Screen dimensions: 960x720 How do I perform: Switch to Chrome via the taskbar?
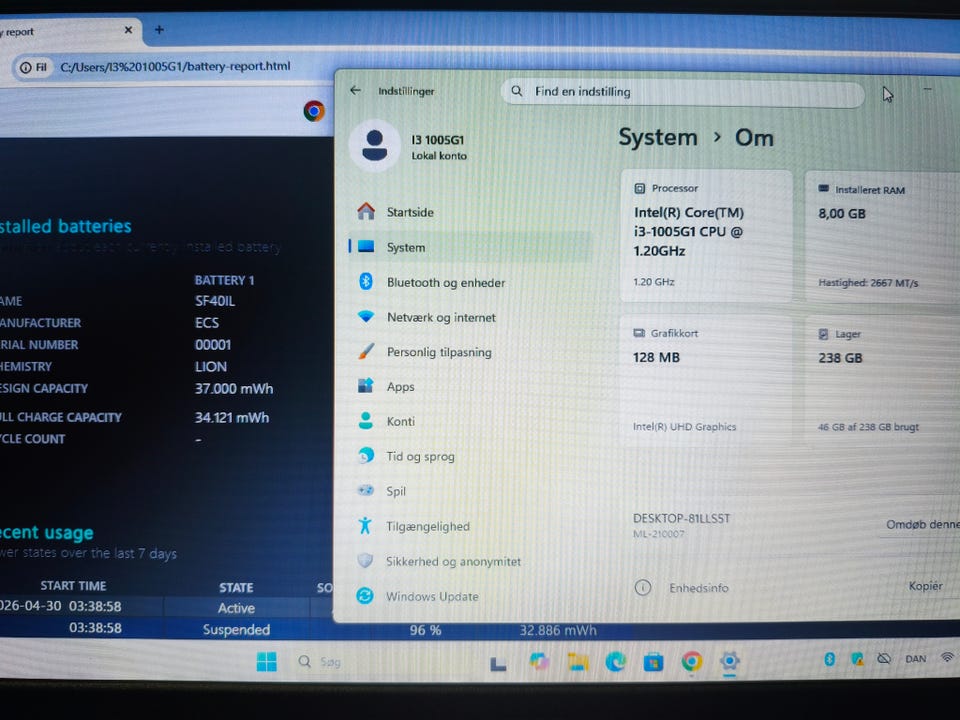pos(692,662)
